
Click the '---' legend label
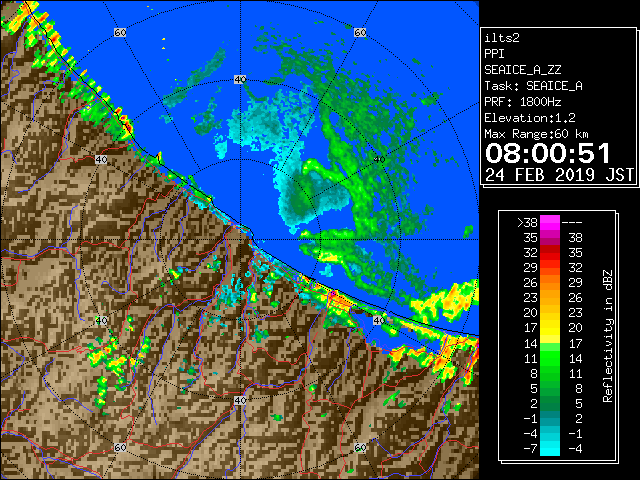pyautogui.click(x=572, y=223)
